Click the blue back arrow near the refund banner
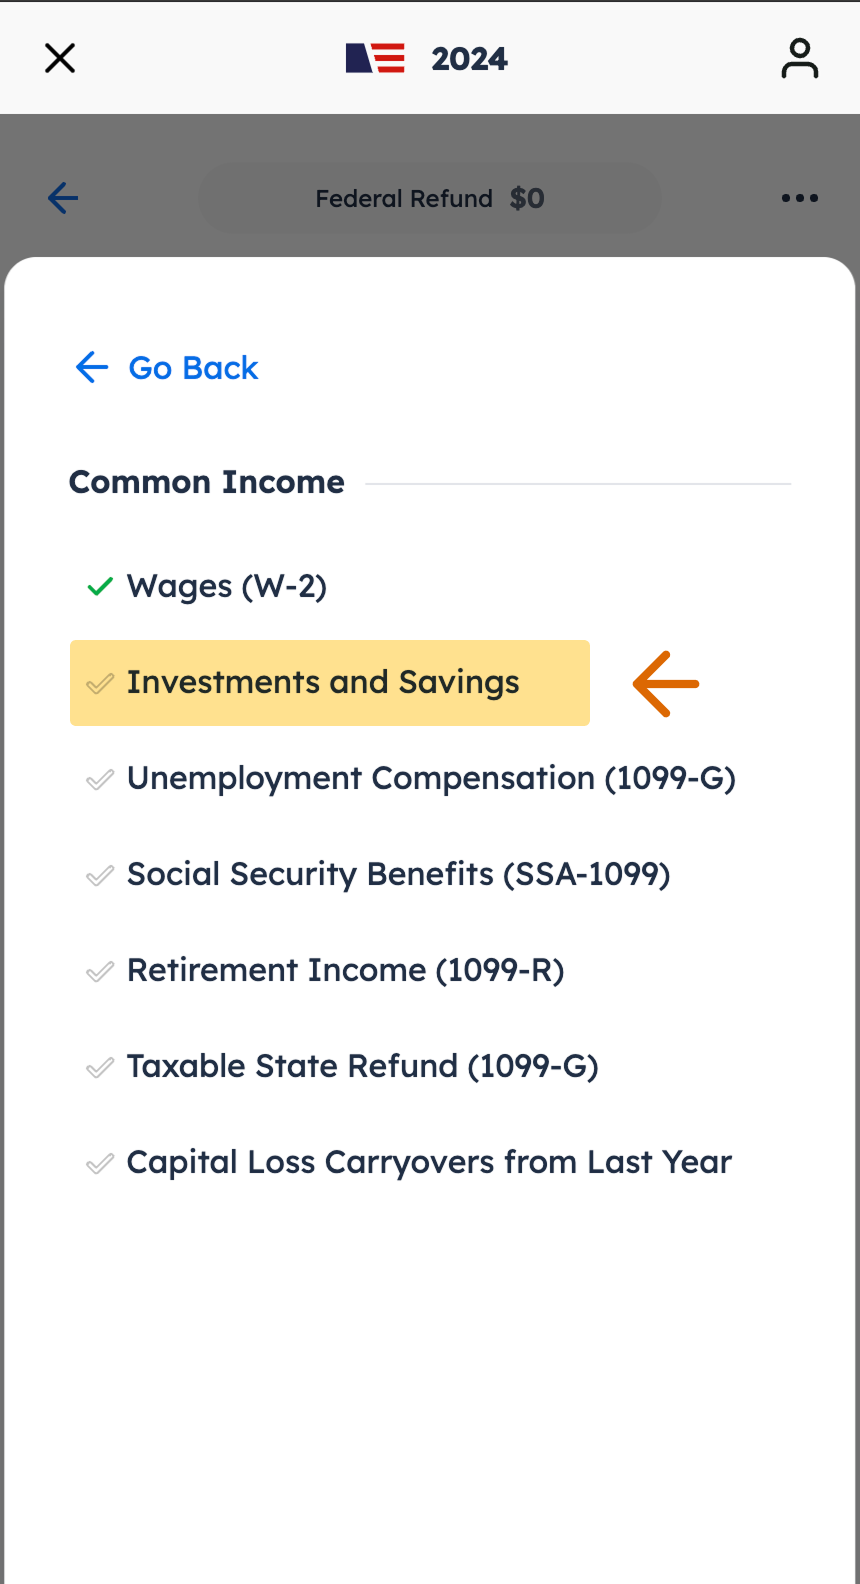Image resolution: width=860 pixels, height=1584 pixels. pos(62,198)
